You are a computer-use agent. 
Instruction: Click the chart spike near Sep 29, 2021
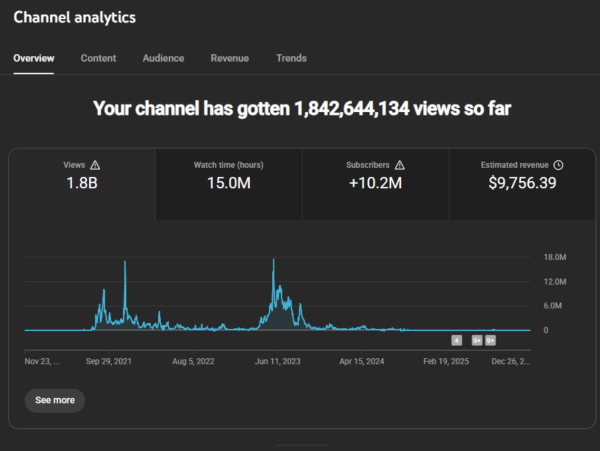point(125,264)
